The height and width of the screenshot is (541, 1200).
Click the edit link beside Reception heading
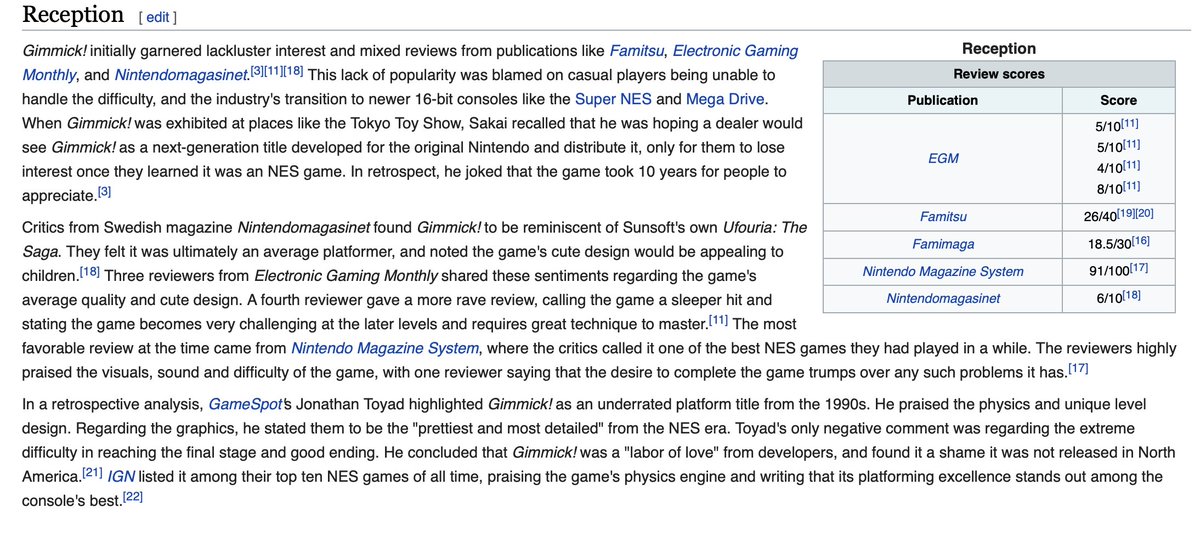point(157,17)
